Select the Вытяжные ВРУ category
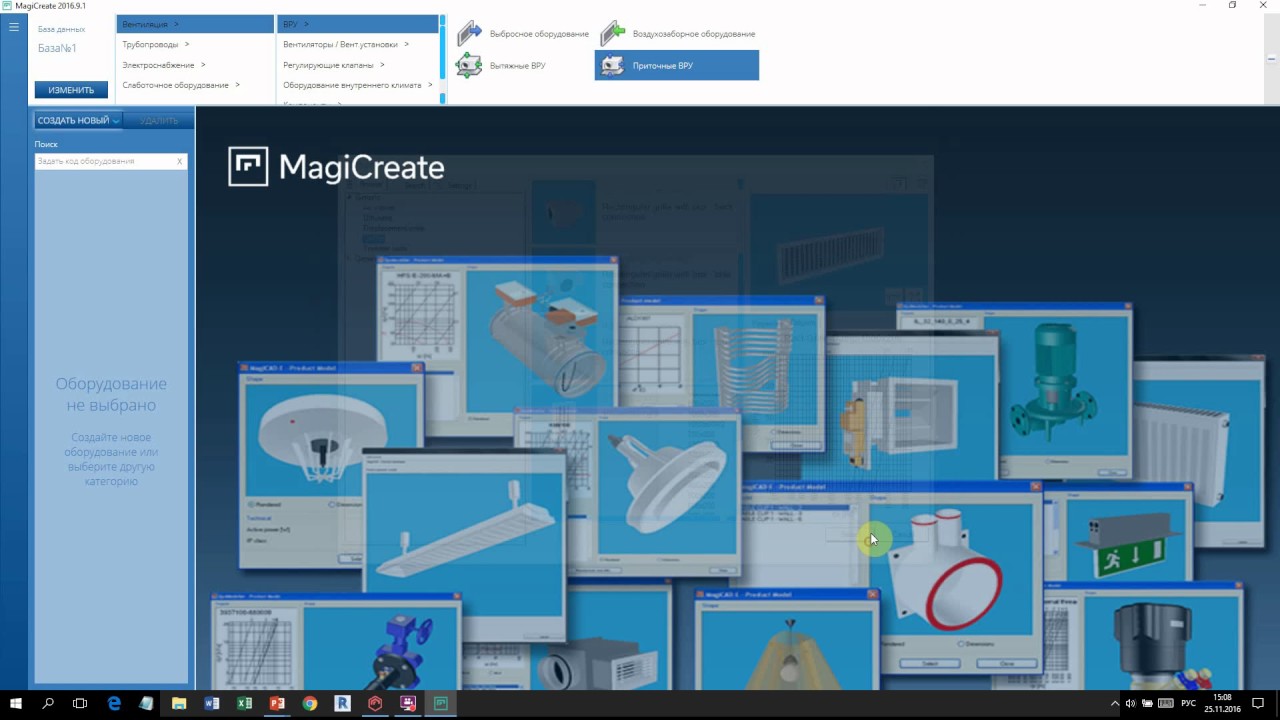The image size is (1280, 720). coord(501,66)
